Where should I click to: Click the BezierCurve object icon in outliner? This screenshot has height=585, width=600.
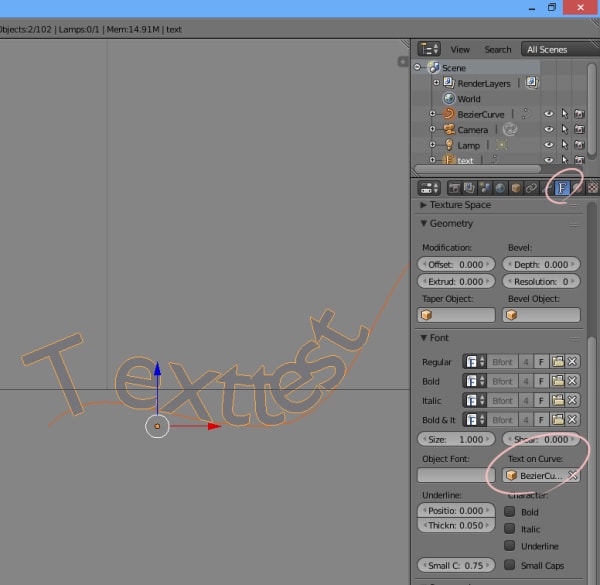pyautogui.click(x=449, y=114)
